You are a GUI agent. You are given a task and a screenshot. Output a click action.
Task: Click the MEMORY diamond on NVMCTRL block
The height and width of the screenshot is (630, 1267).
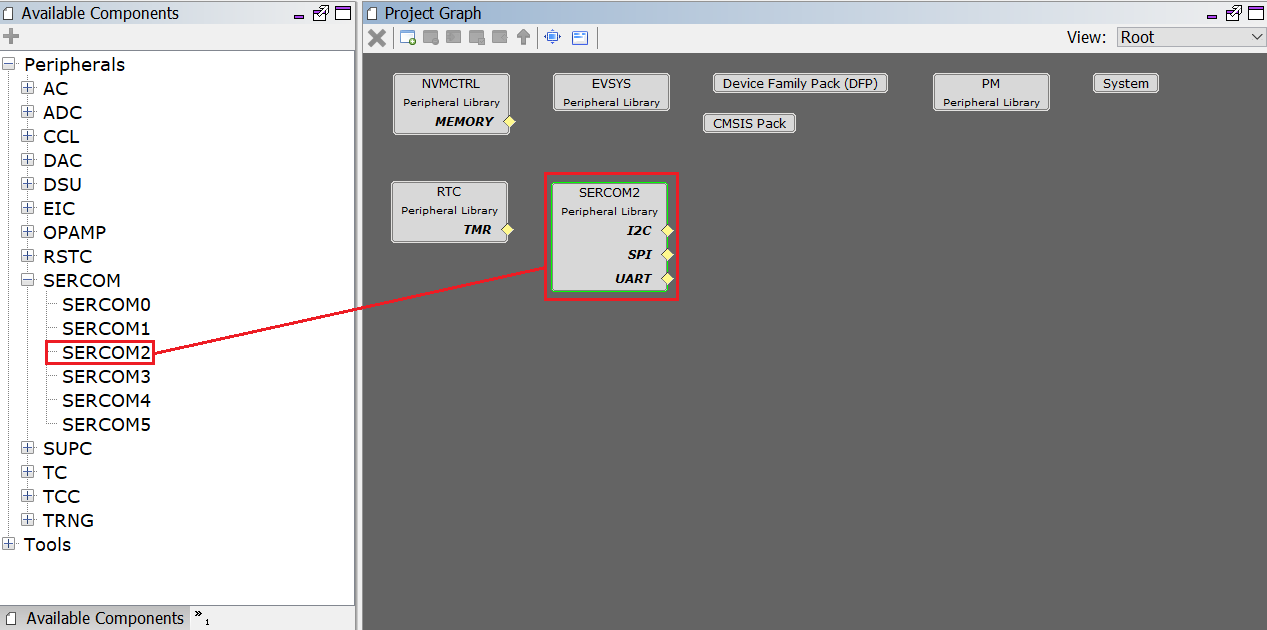click(x=509, y=122)
